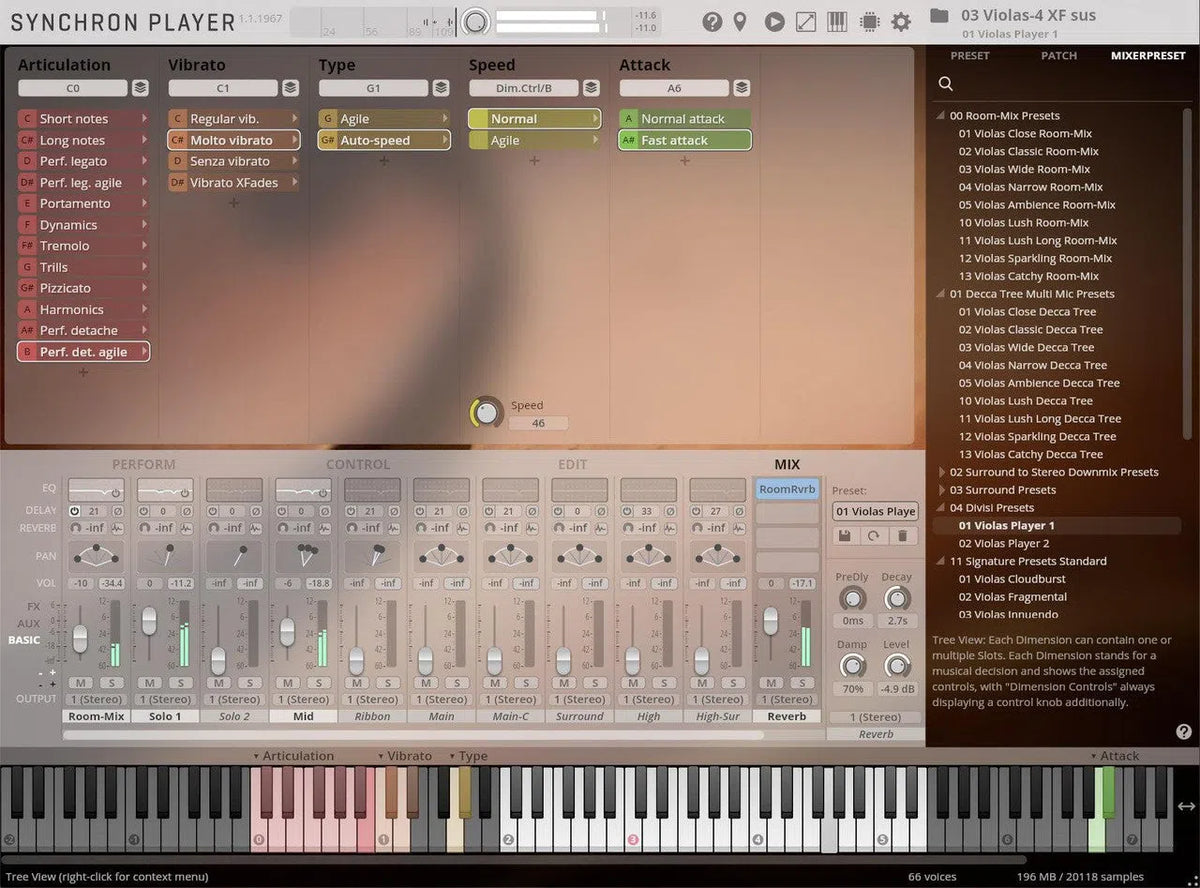This screenshot has height=888, width=1200.
Task: Toggle the piano keyboard icon in top toolbar
Action: tap(836, 22)
